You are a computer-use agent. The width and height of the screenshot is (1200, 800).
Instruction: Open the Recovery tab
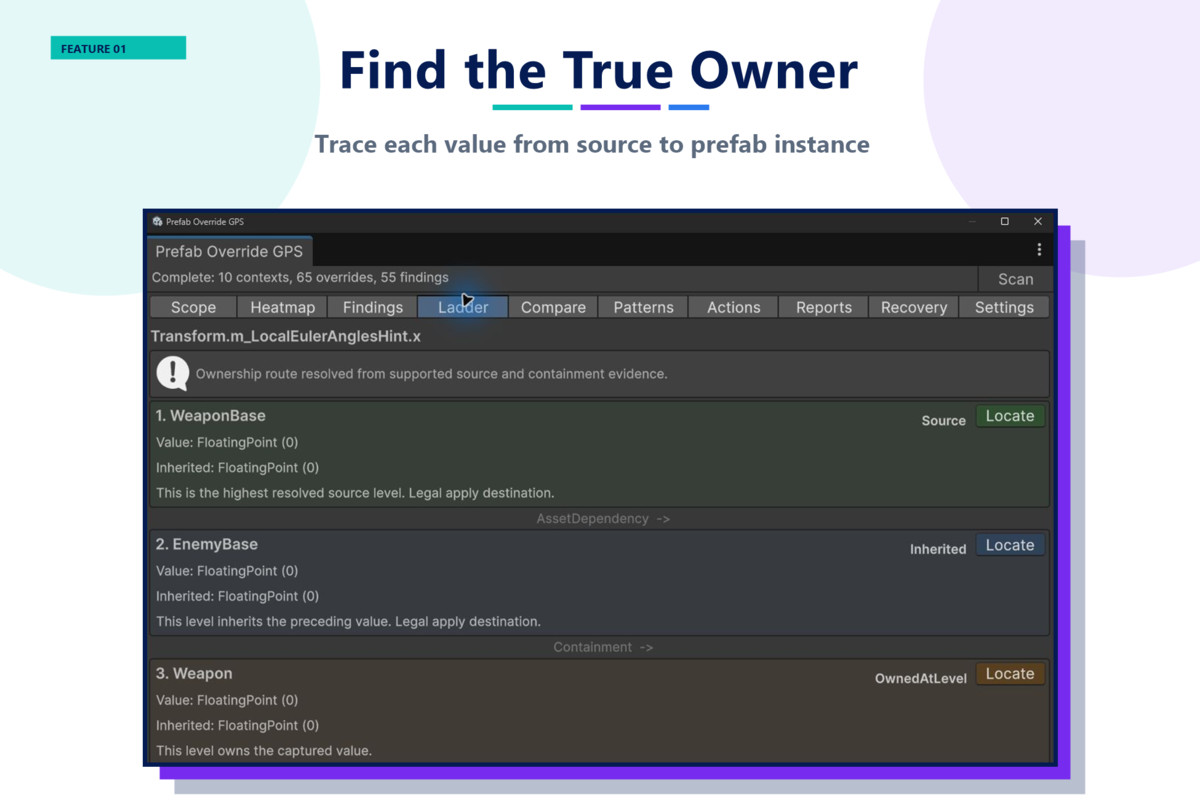913,307
